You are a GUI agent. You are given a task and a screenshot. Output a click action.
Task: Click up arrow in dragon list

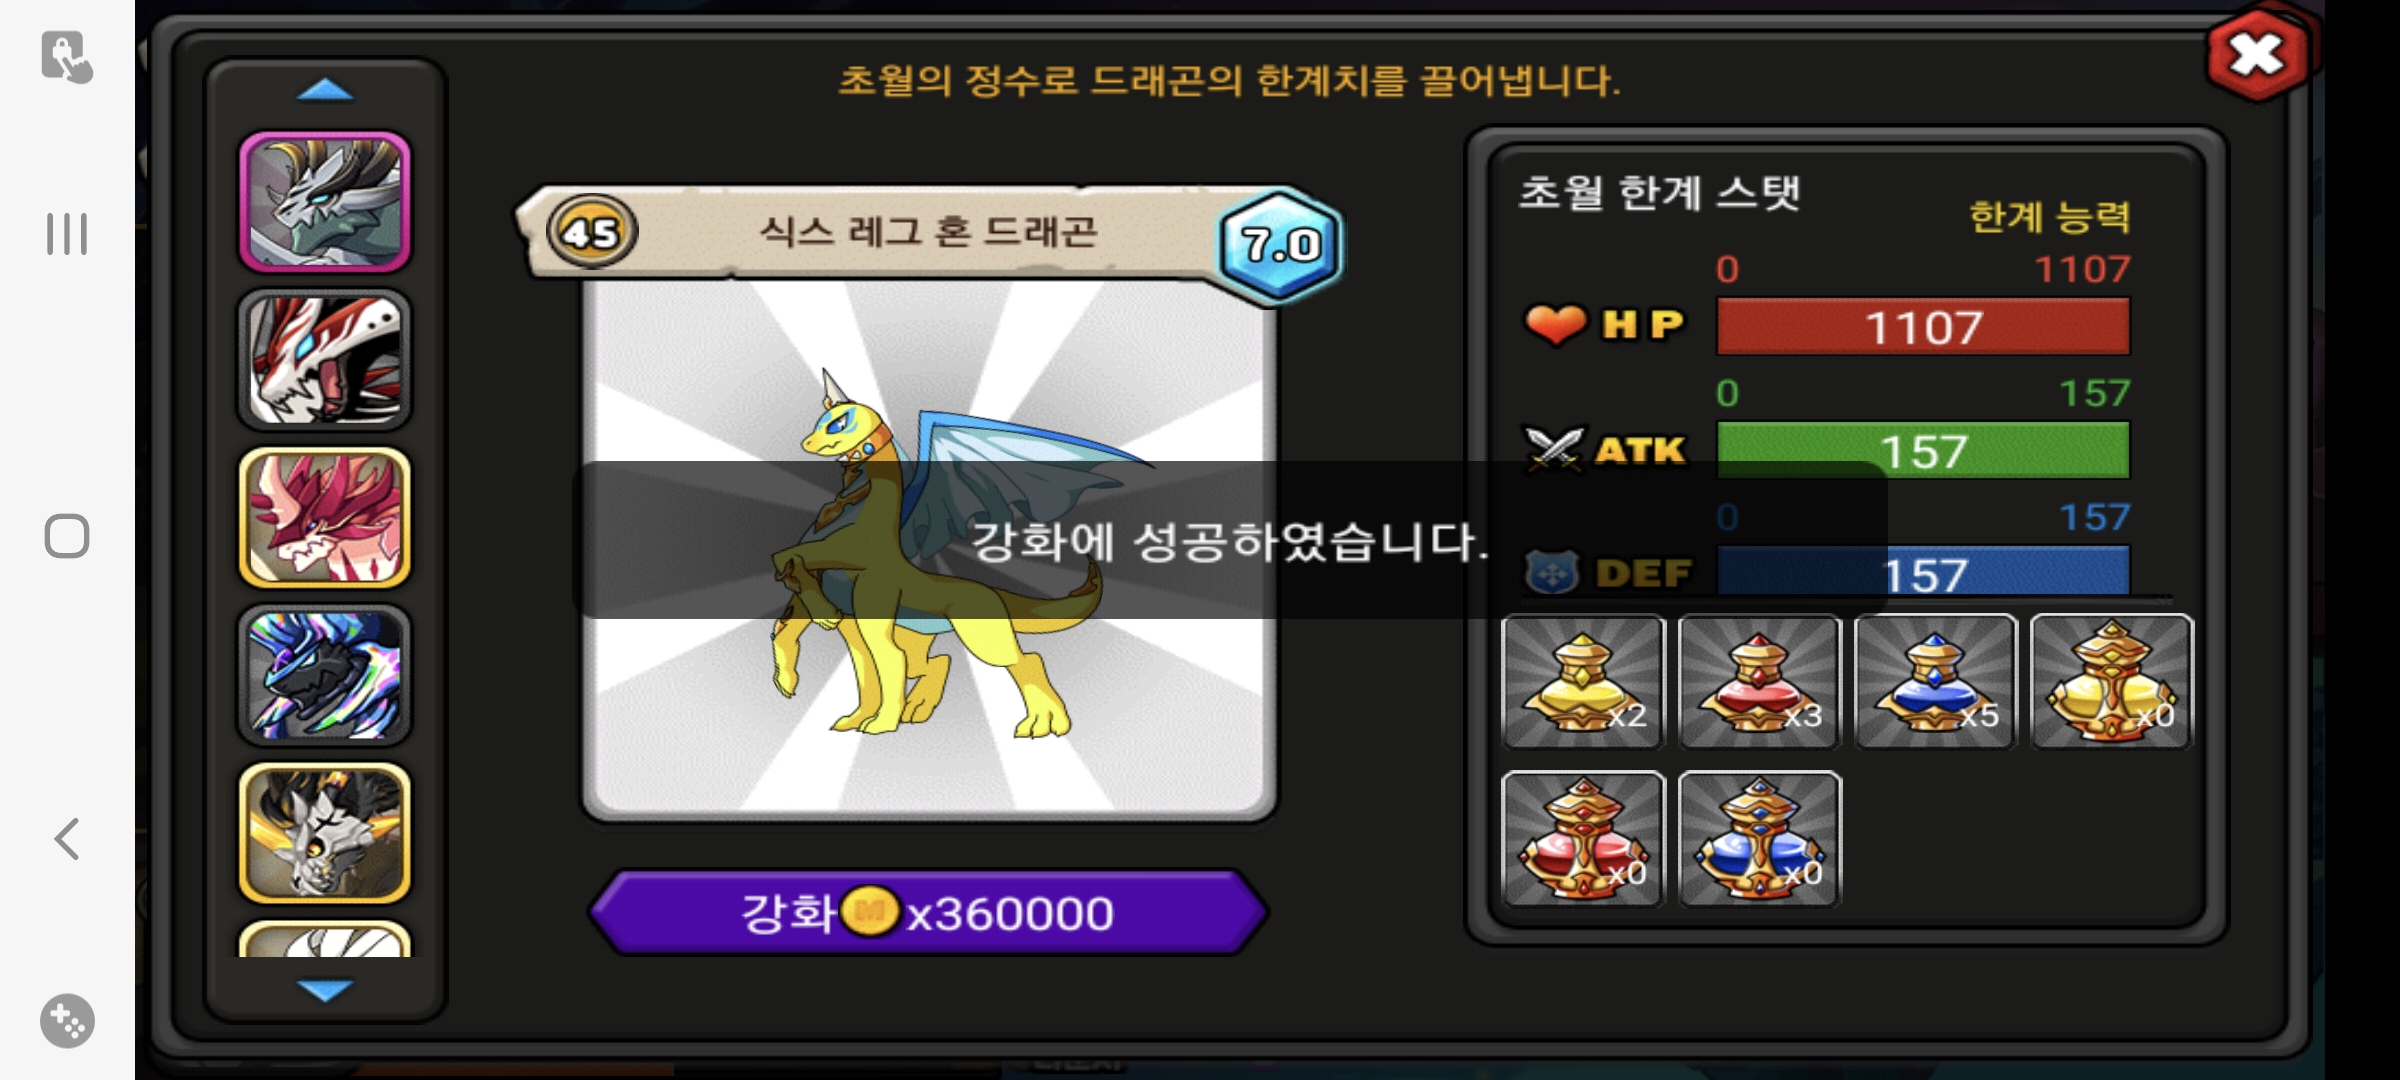pyautogui.click(x=325, y=91)
